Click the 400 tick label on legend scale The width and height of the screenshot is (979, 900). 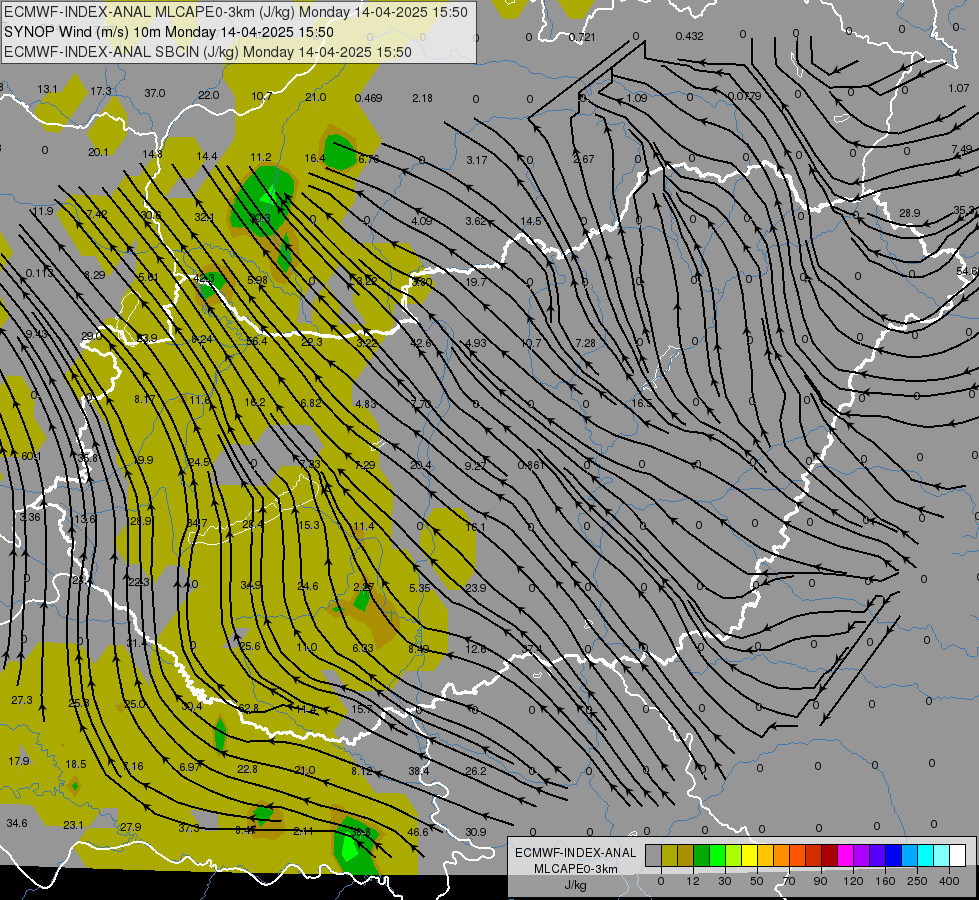949,881
